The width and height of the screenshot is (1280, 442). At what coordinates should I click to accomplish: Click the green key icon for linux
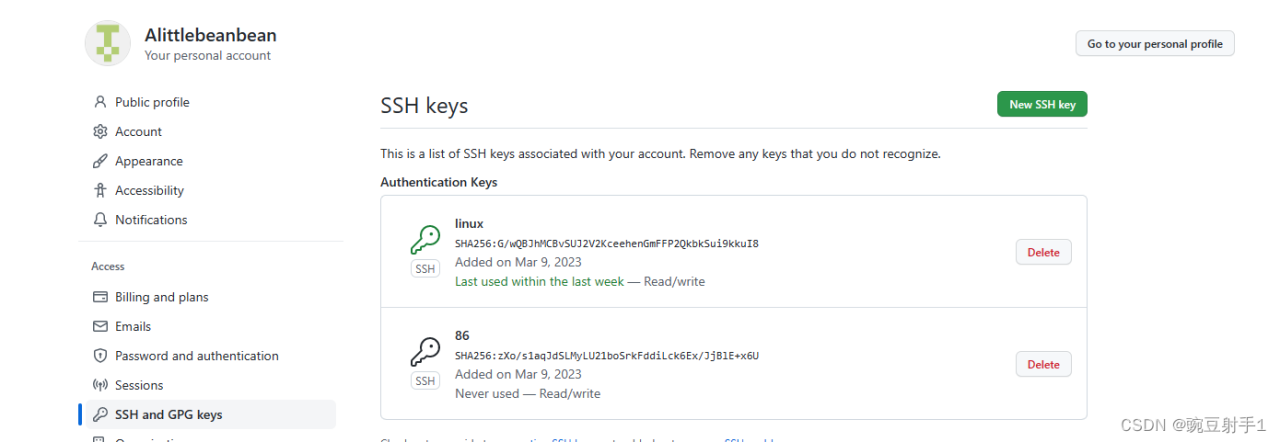[x=425, y=240]
